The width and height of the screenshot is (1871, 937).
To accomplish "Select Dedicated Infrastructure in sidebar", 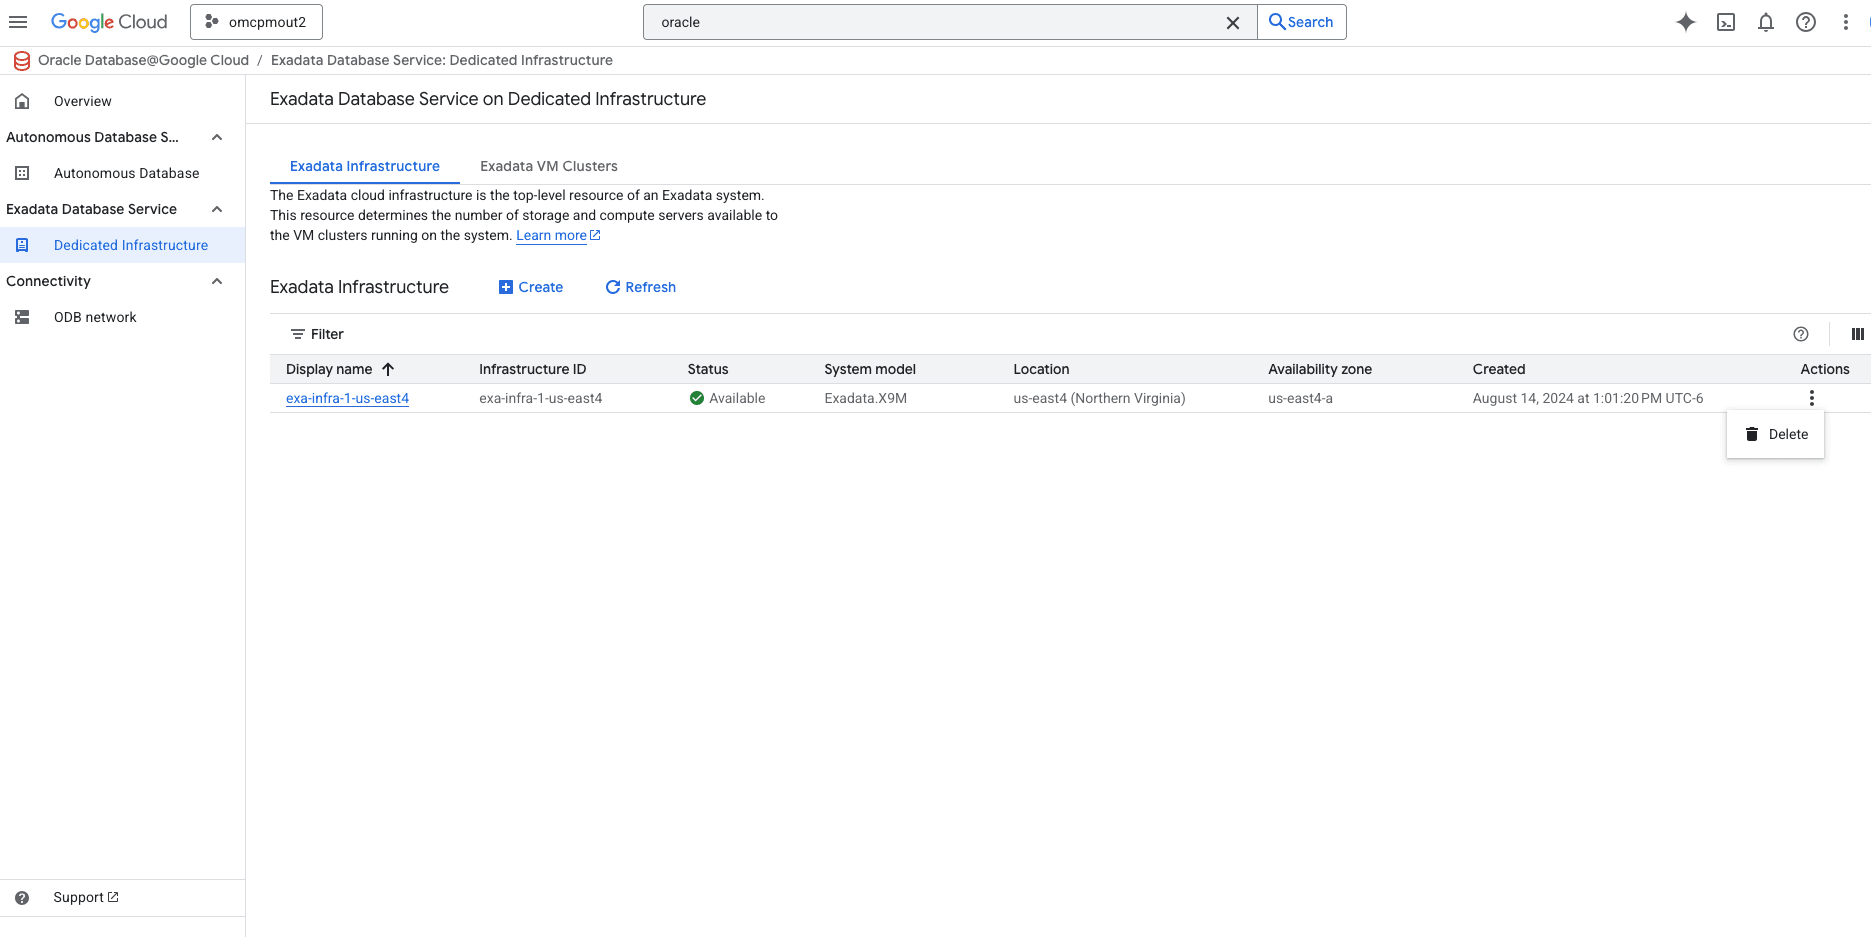I will coord(131,245).
